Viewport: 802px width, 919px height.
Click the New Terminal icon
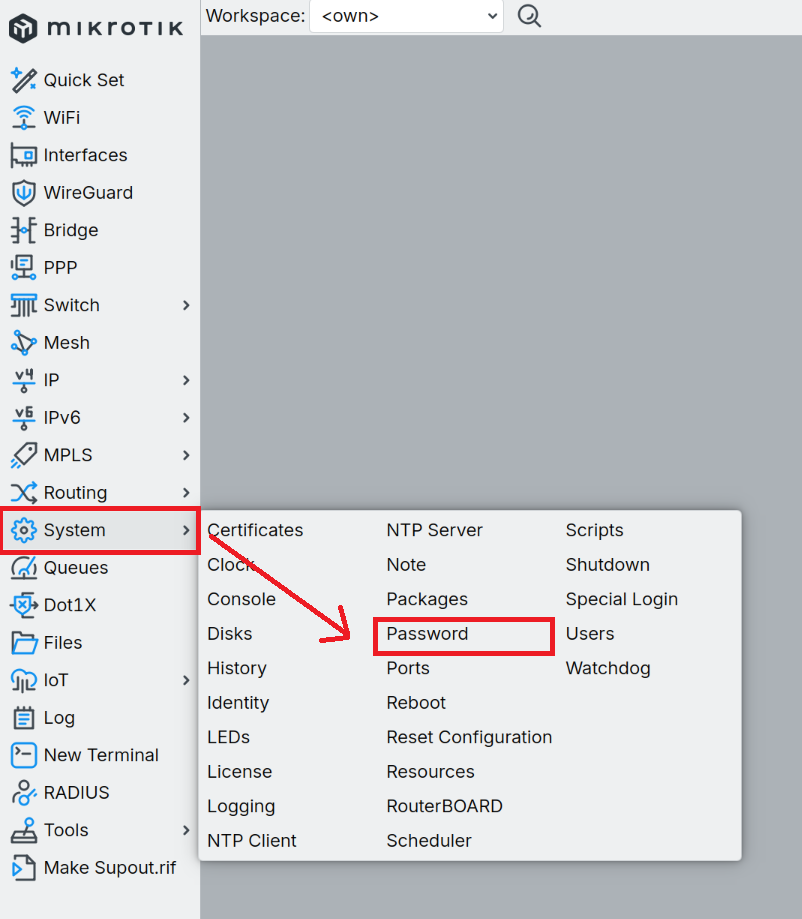(23, 755)
